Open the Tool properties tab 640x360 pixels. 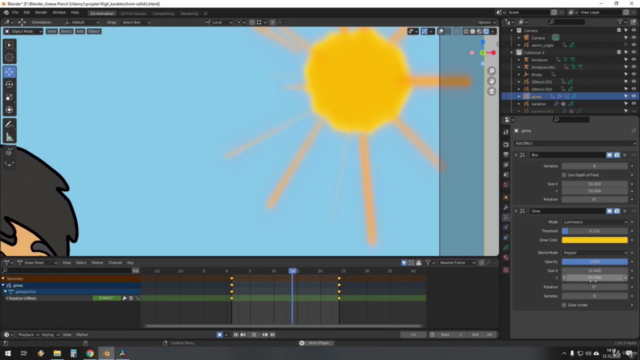point(506,132)
